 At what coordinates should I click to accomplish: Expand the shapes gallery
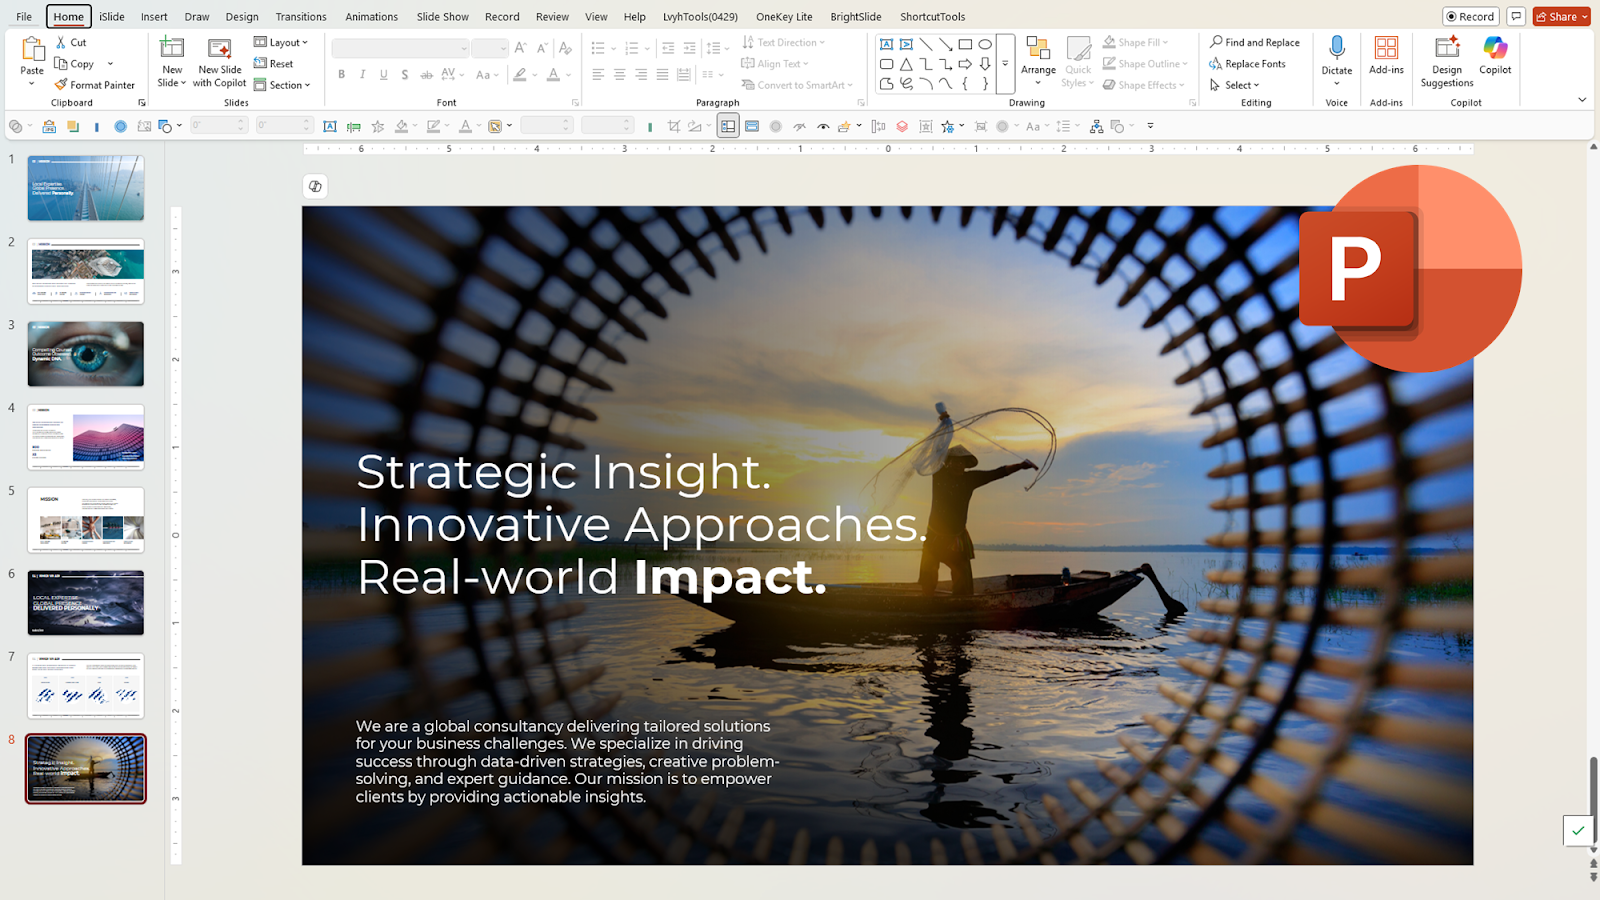click(1006, 64)
